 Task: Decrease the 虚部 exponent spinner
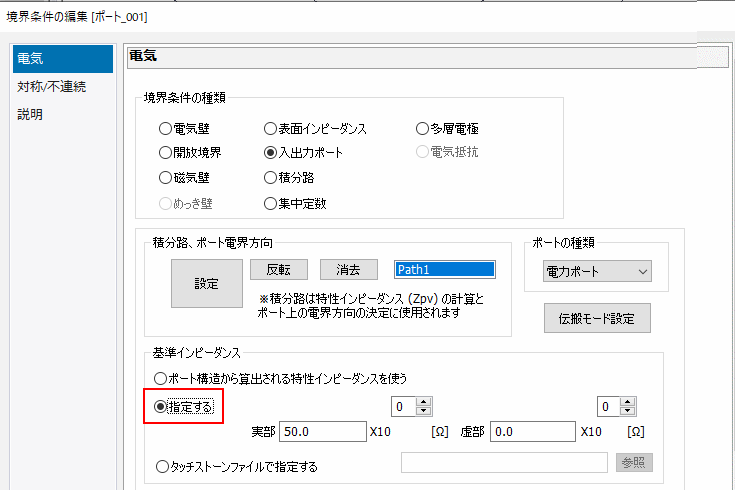629,411
